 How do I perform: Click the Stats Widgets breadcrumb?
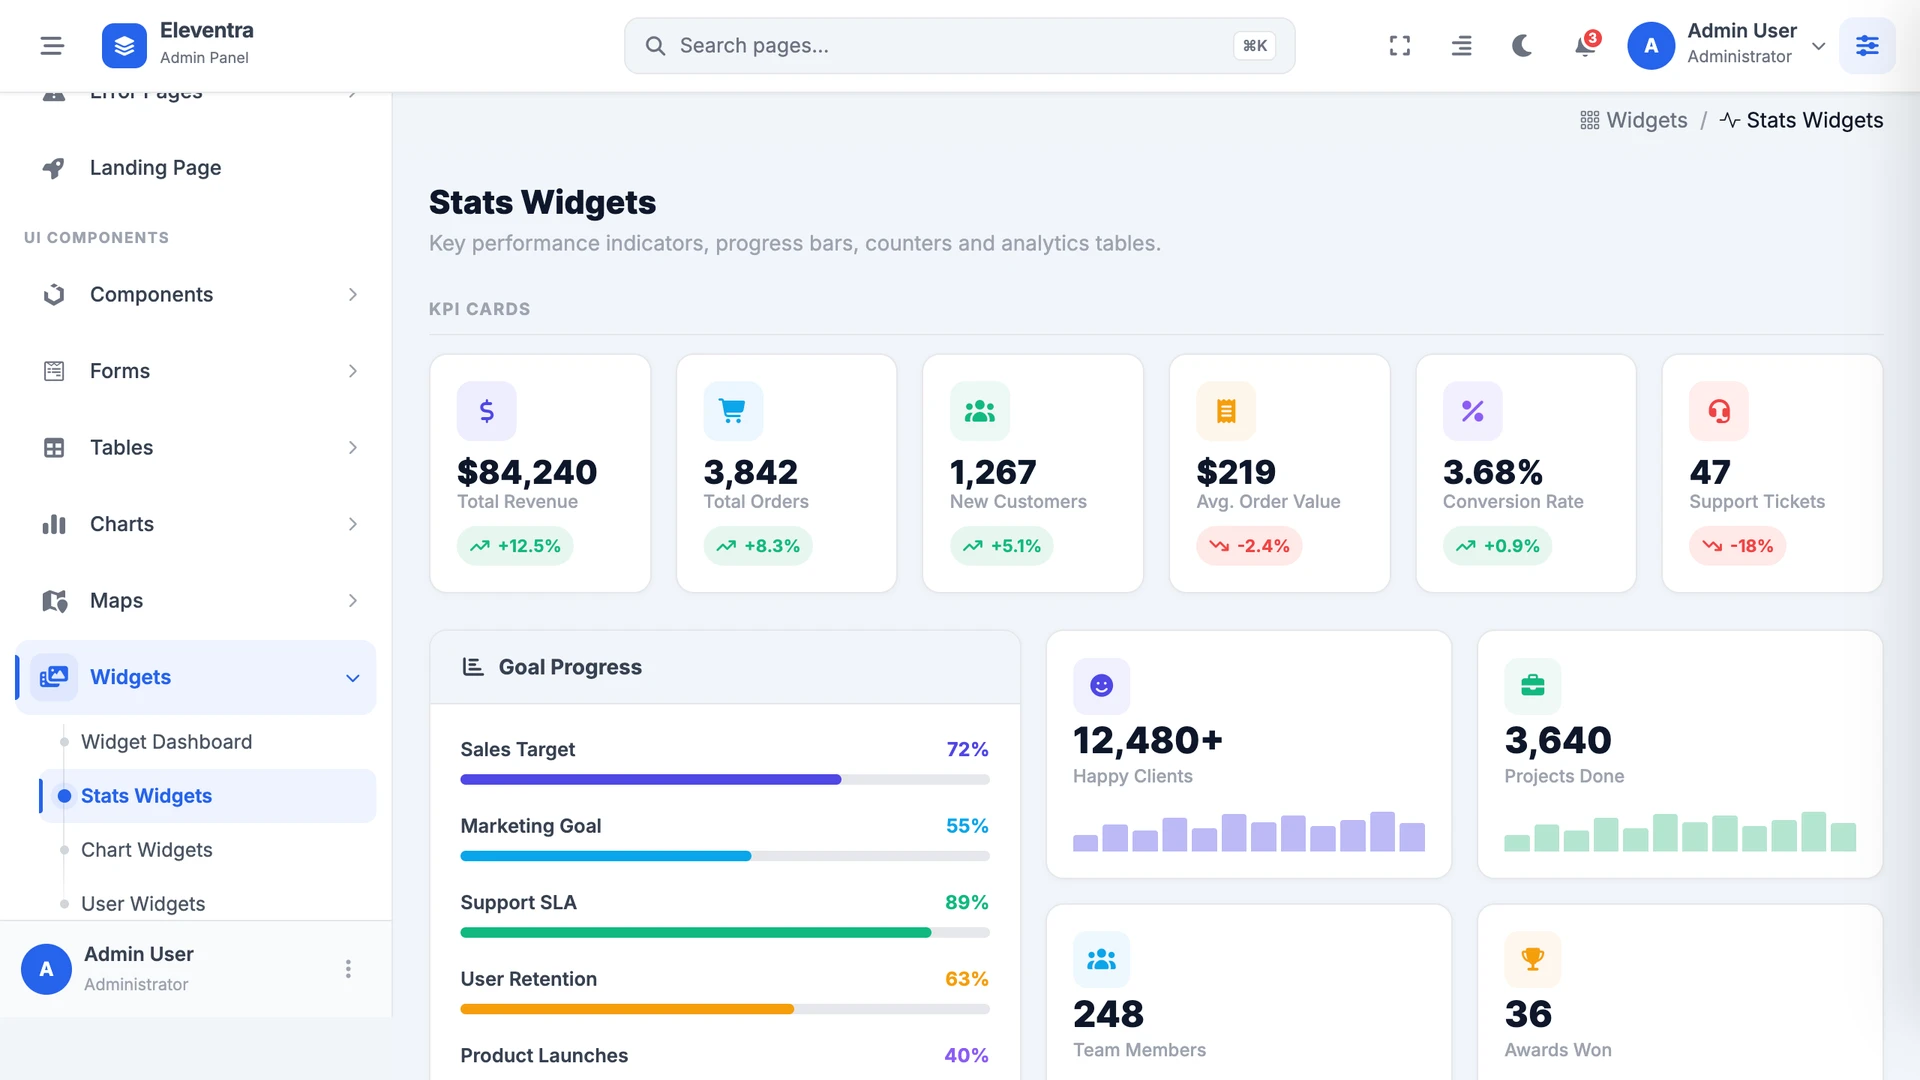1801,120
